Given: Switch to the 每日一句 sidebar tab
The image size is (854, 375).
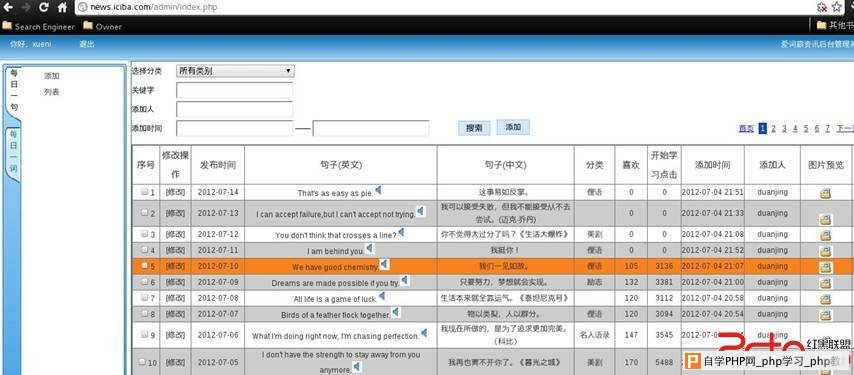Looking at the screenshot, I should point(14,90).
